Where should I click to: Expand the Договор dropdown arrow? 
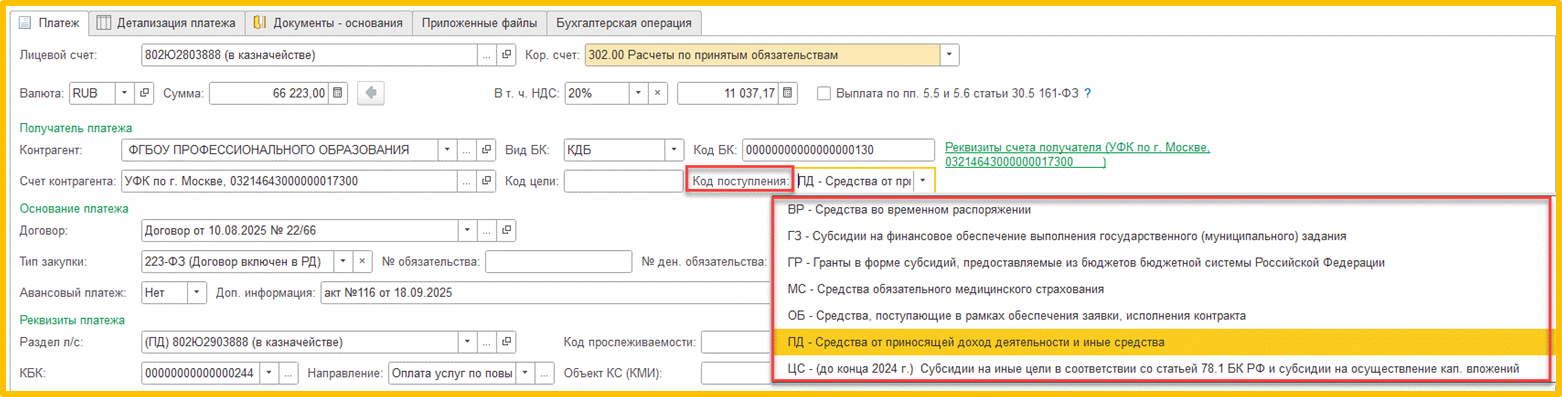click(x=466, y=231)
